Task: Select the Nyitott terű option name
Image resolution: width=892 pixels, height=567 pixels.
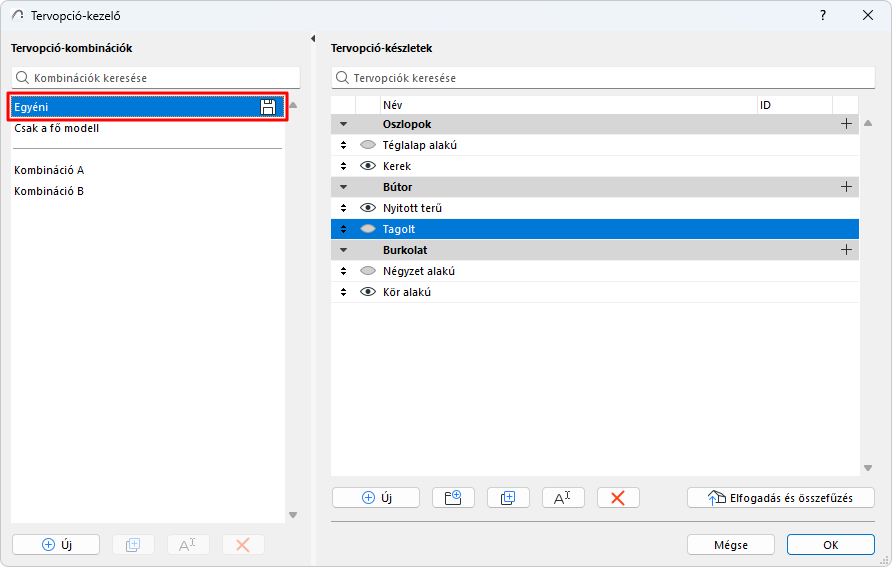Action: 412,208
